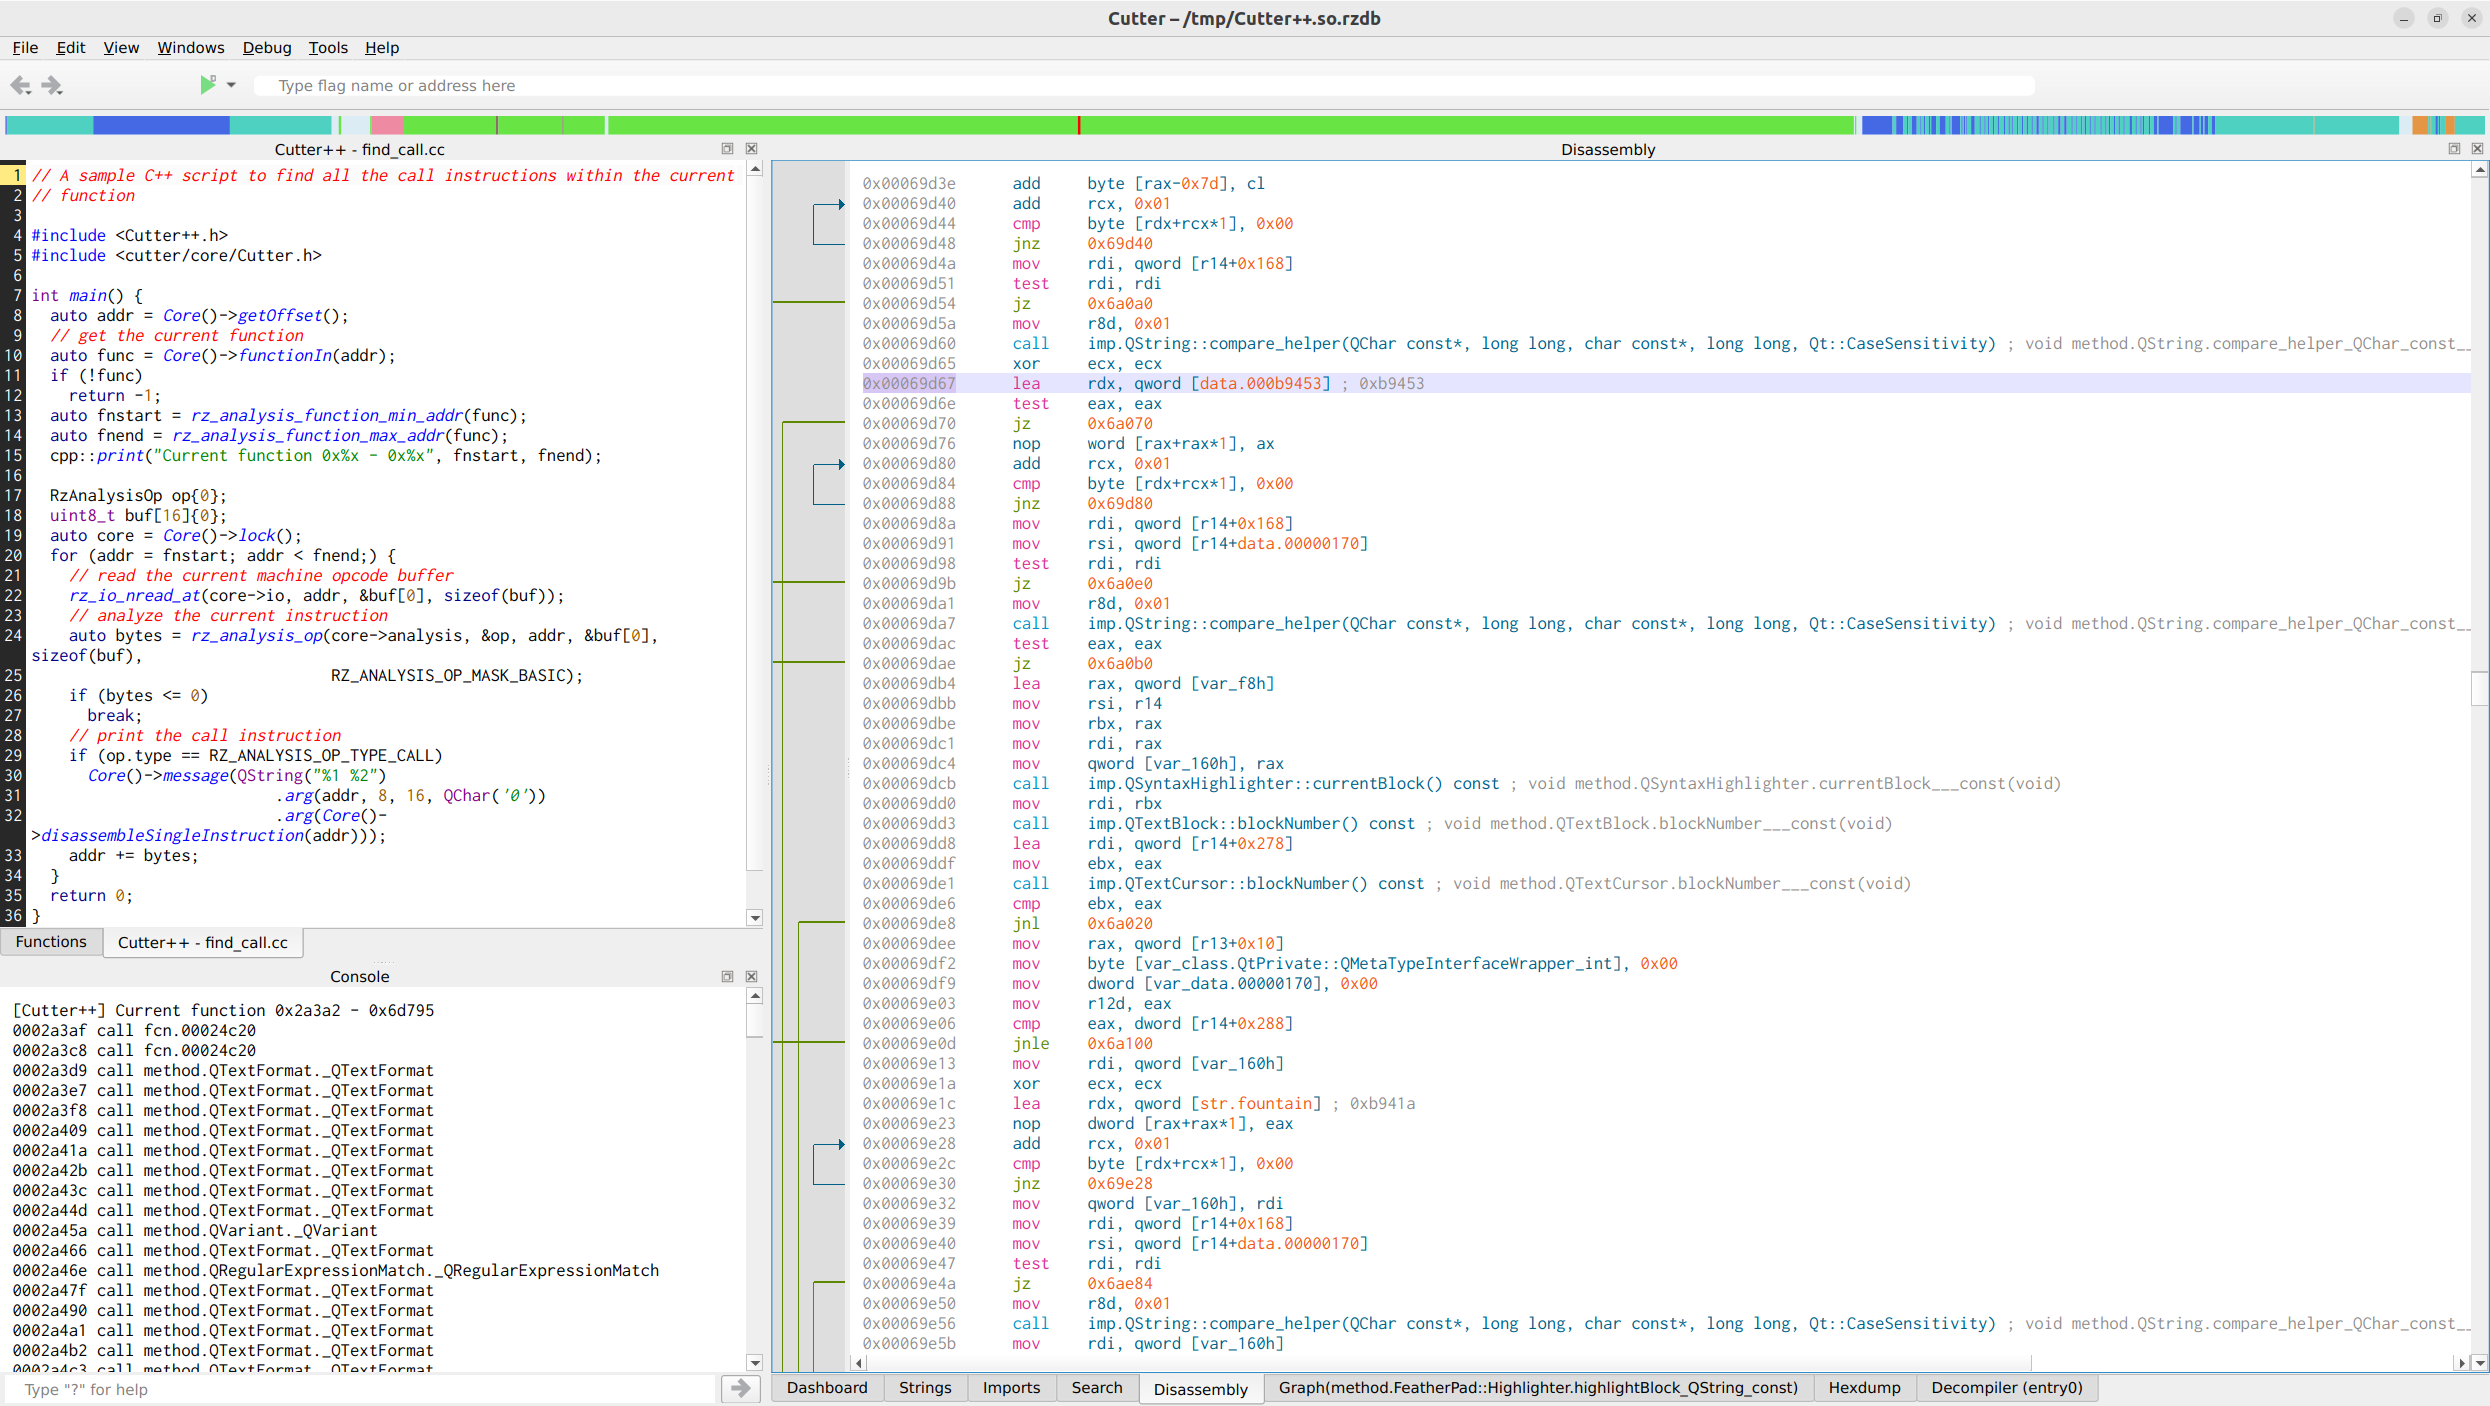Switch to the Dashboard tab
The height and width of the screenshot is (1406, 2490).
point(827,1388)
